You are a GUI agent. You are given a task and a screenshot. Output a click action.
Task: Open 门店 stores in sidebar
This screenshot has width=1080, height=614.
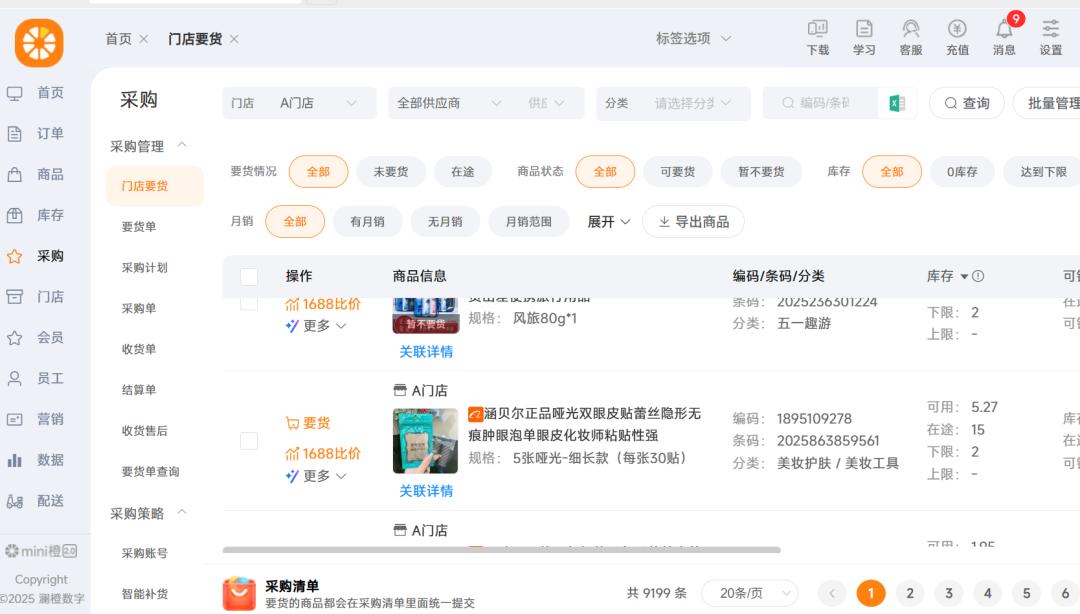pos(36,297)
